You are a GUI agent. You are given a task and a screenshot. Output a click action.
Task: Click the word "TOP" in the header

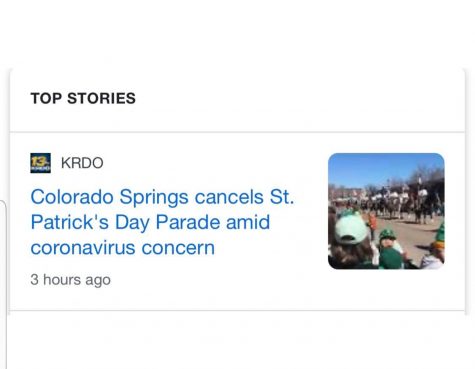coord(46,98)
